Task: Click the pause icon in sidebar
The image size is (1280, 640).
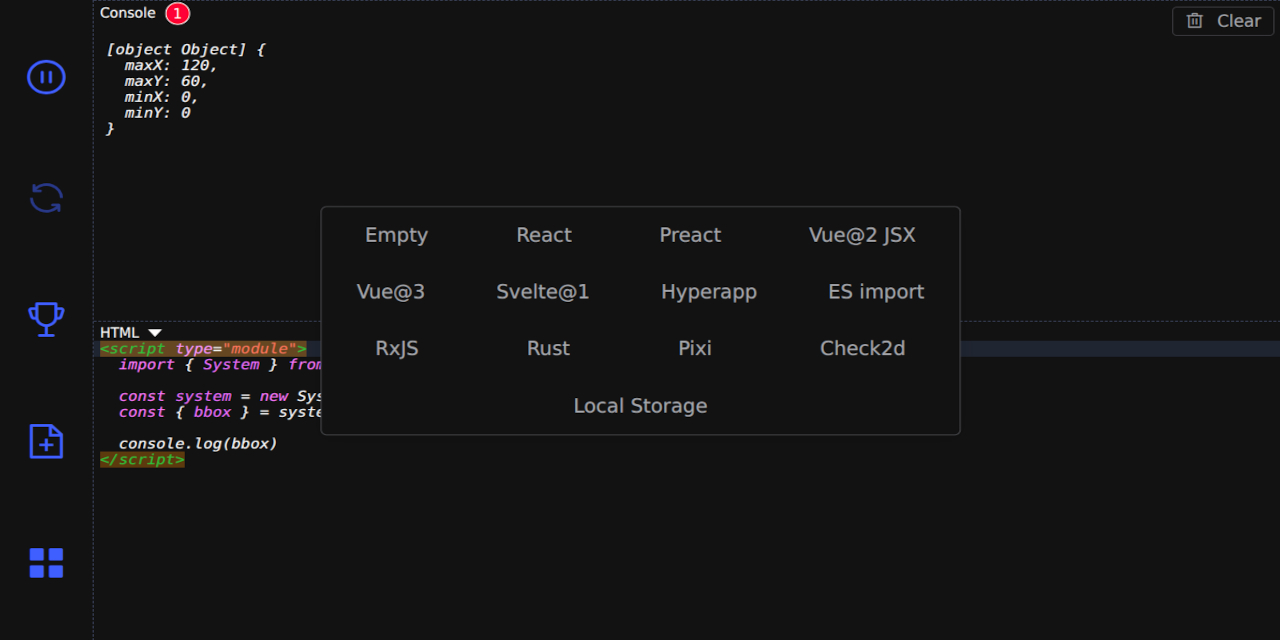Action: pos(46,77)
